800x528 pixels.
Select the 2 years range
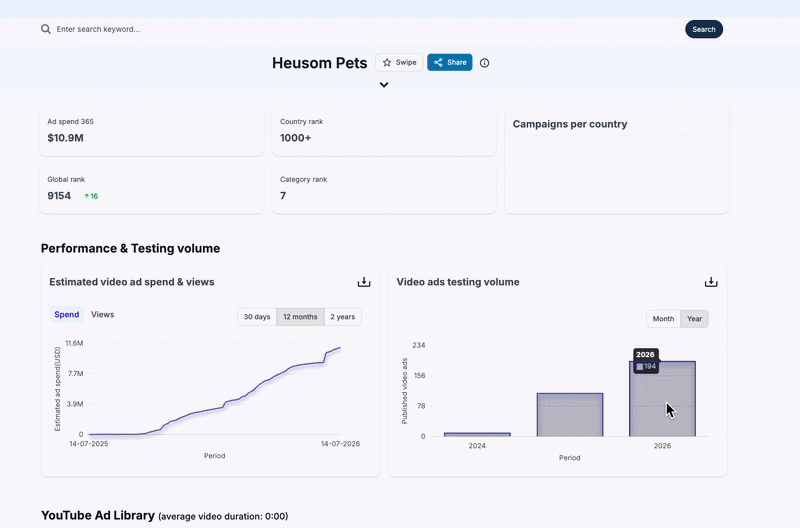tap(342, 317)
